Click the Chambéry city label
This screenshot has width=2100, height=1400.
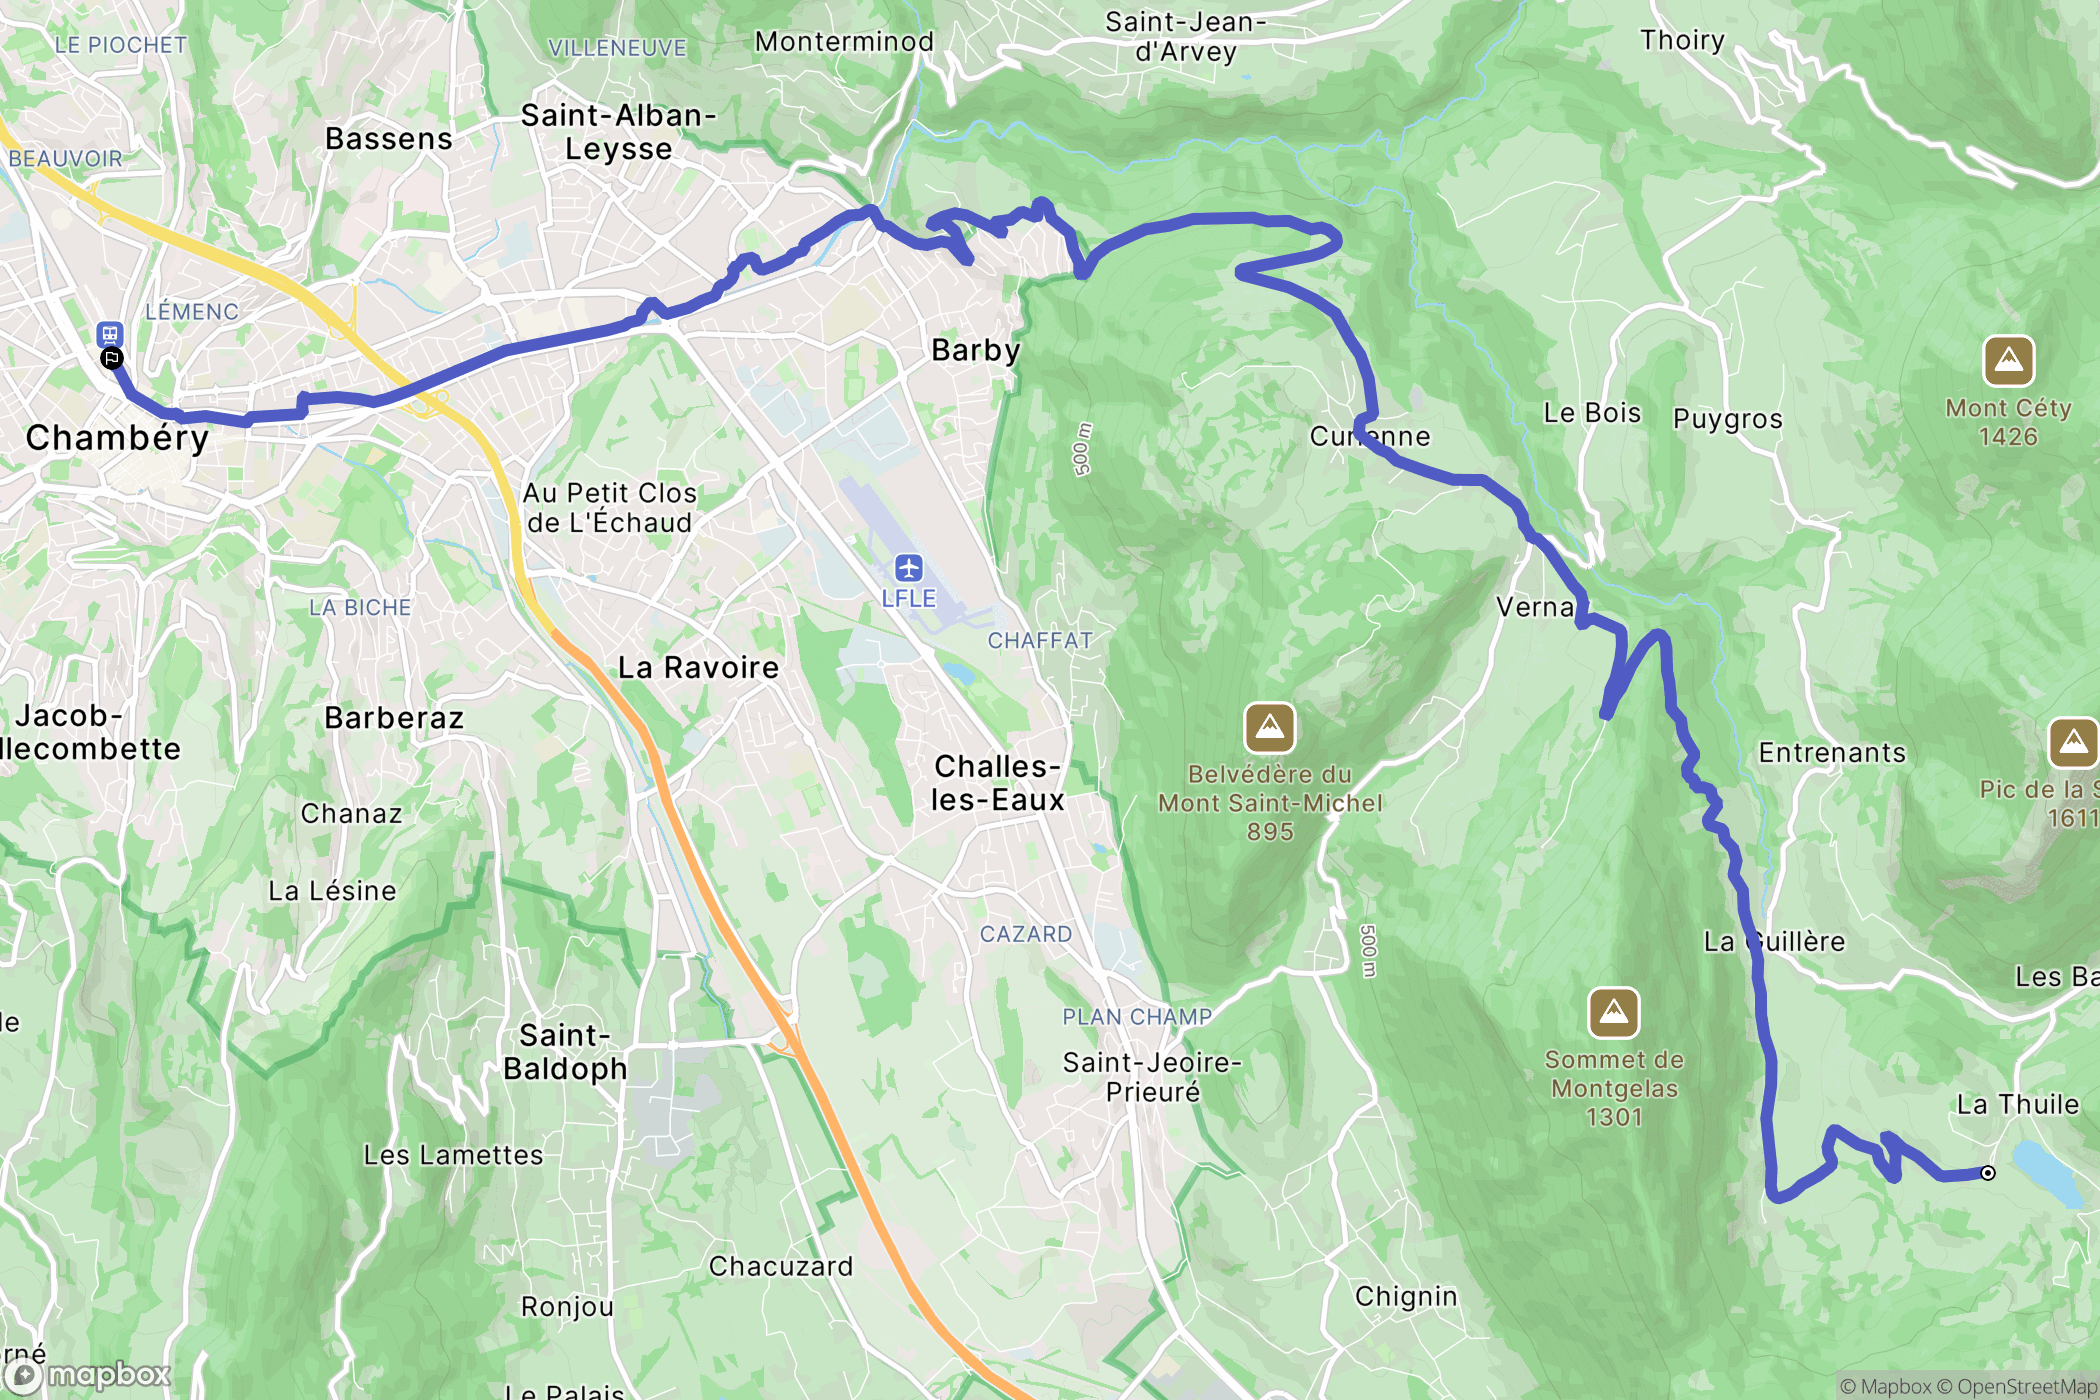pos(117,437)
